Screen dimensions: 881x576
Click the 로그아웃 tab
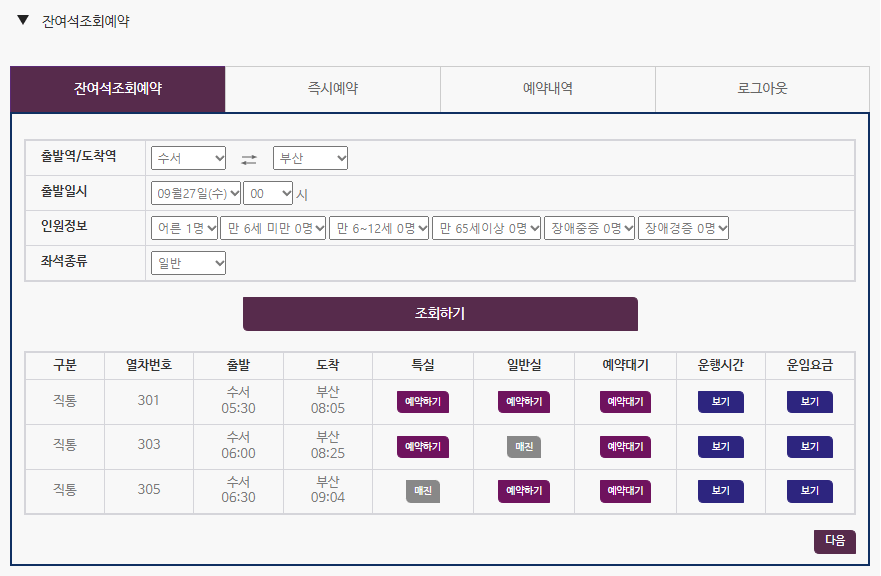(x=763, y=89)
